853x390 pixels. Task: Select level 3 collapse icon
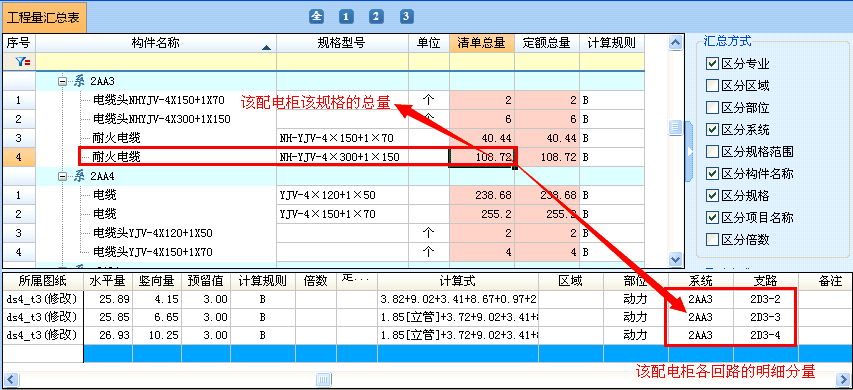405,17
